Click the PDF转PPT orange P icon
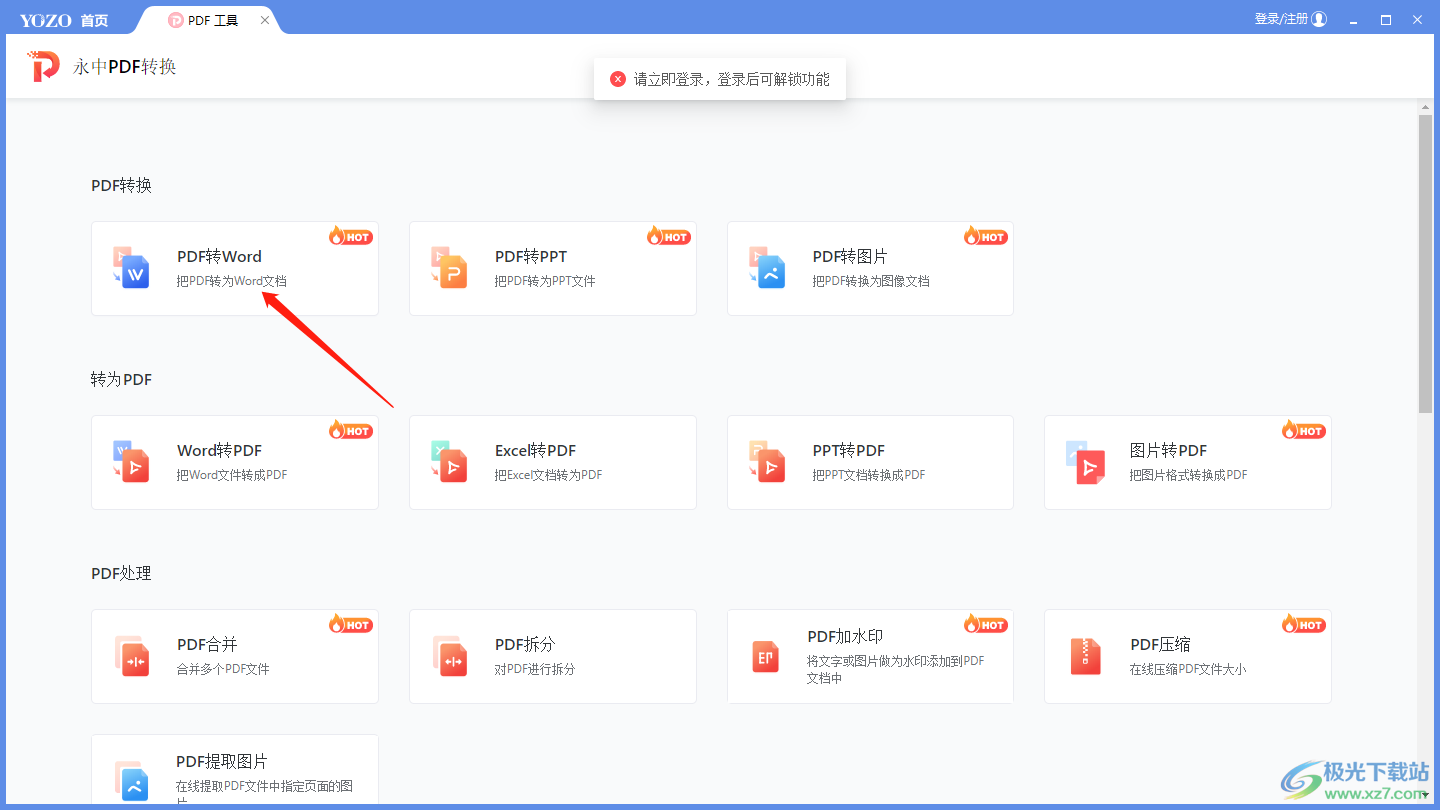Screen dimensions: 1440x810 coord(449,268)
